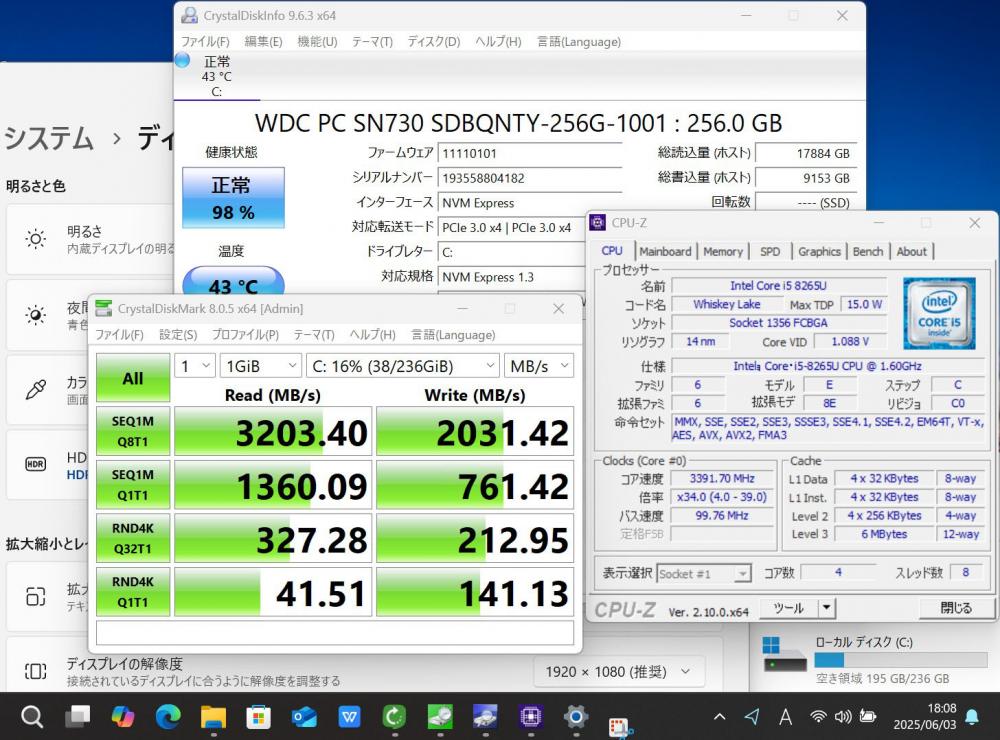Open CrystalDiskMark 設定(S) menu
Screen dimensions: 1000x740
178,335
